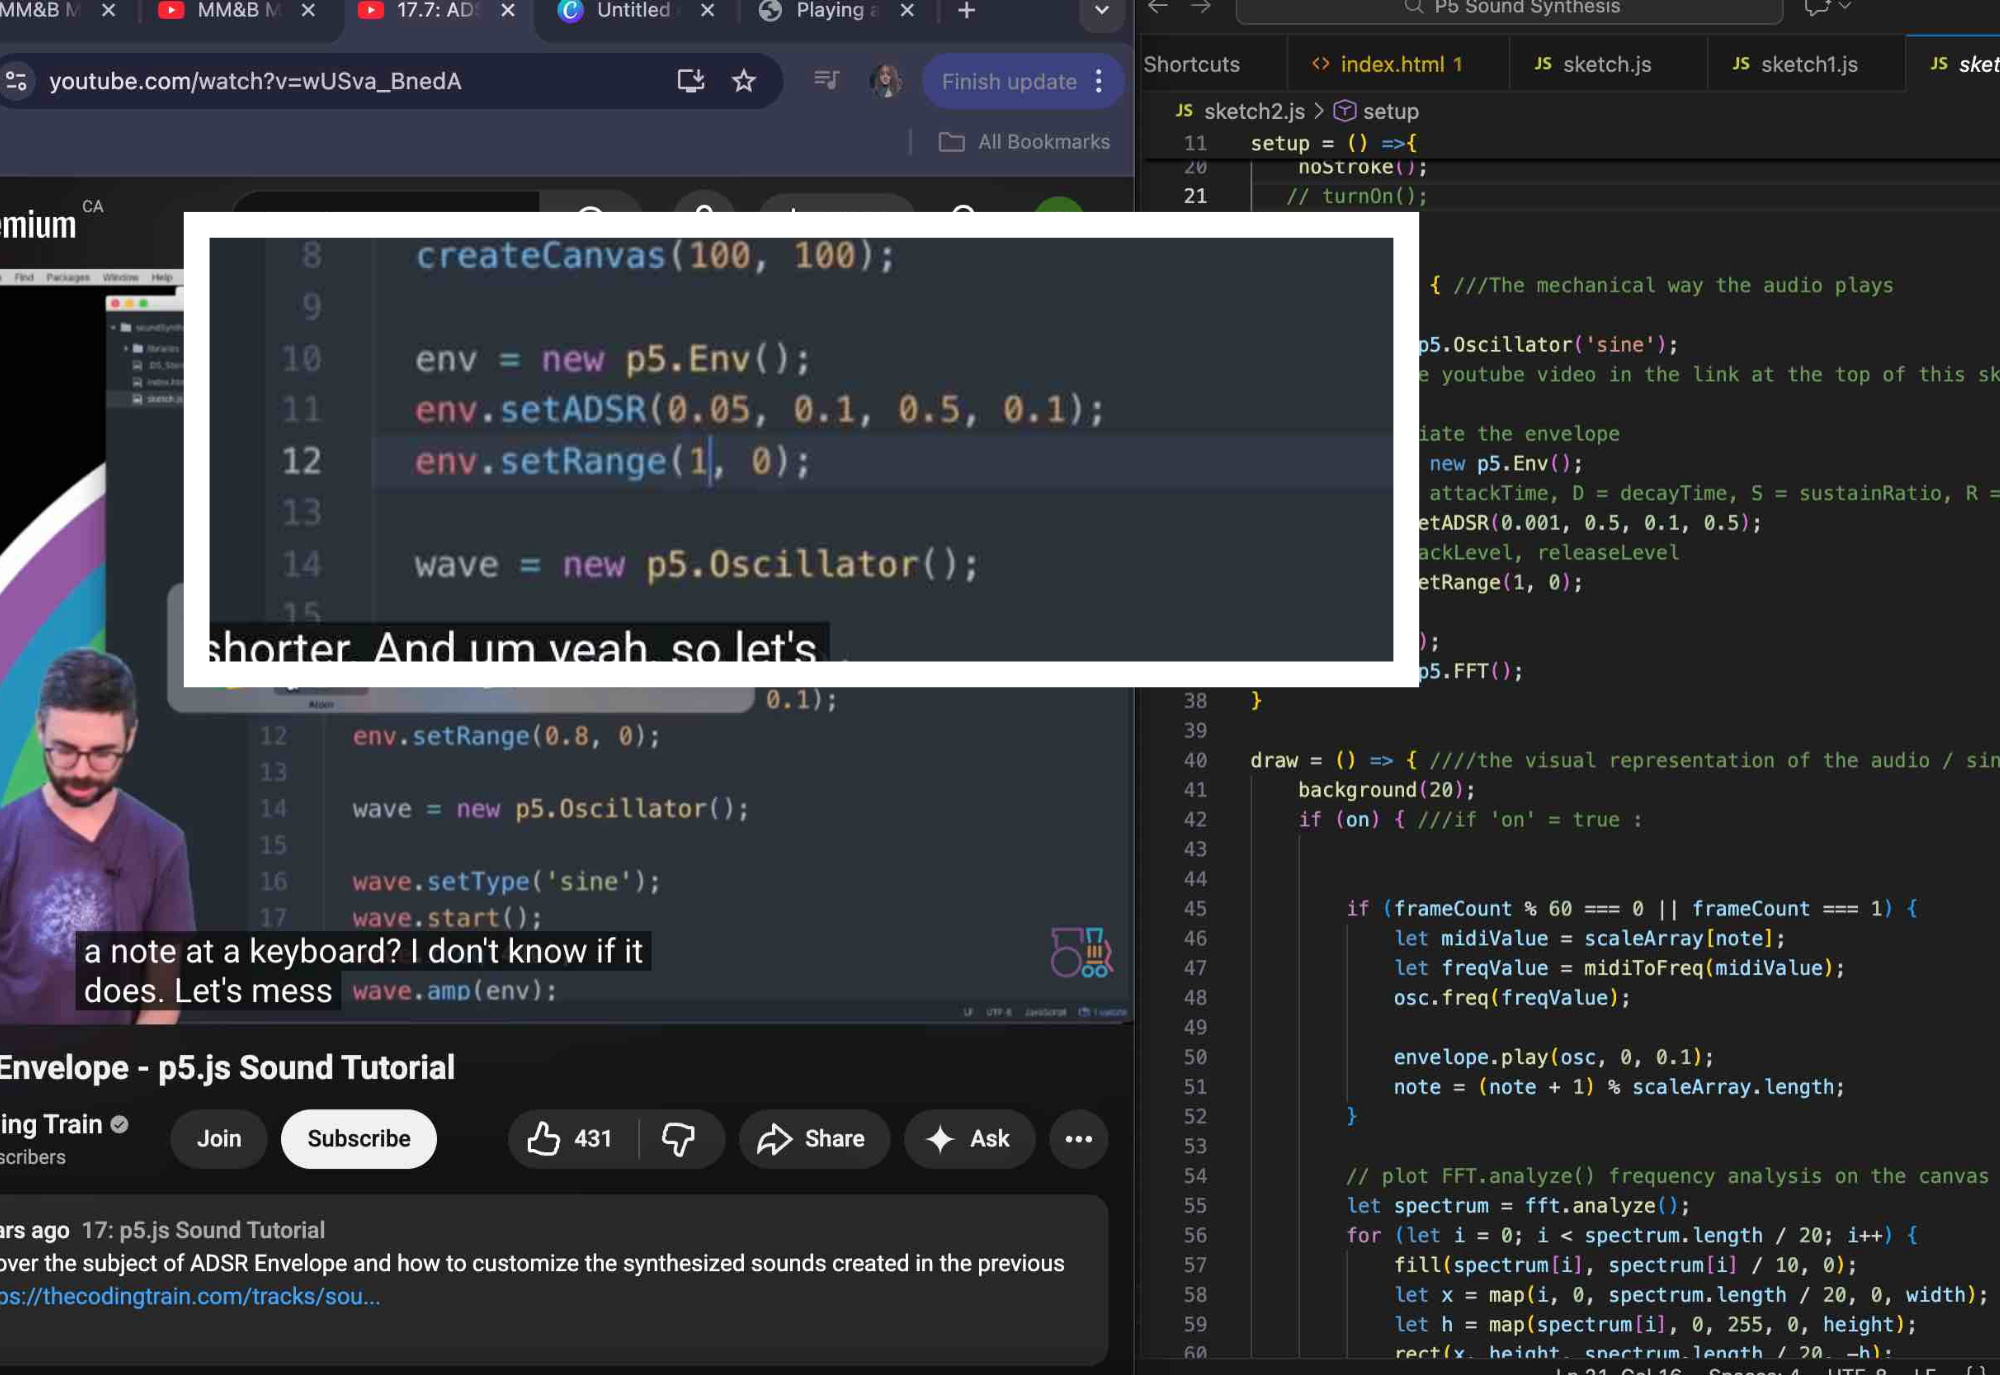Close the Playing browser tab
The height and width of the screenshot is (1375, 2000).
click(x=907, y=10)
